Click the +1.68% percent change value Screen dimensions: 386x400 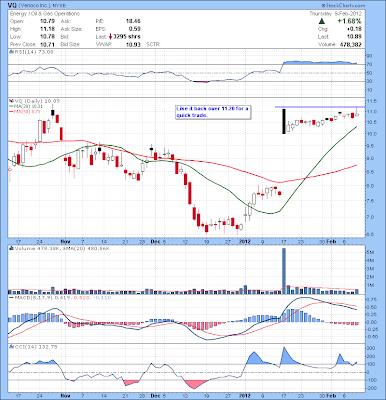pos(349,21)
